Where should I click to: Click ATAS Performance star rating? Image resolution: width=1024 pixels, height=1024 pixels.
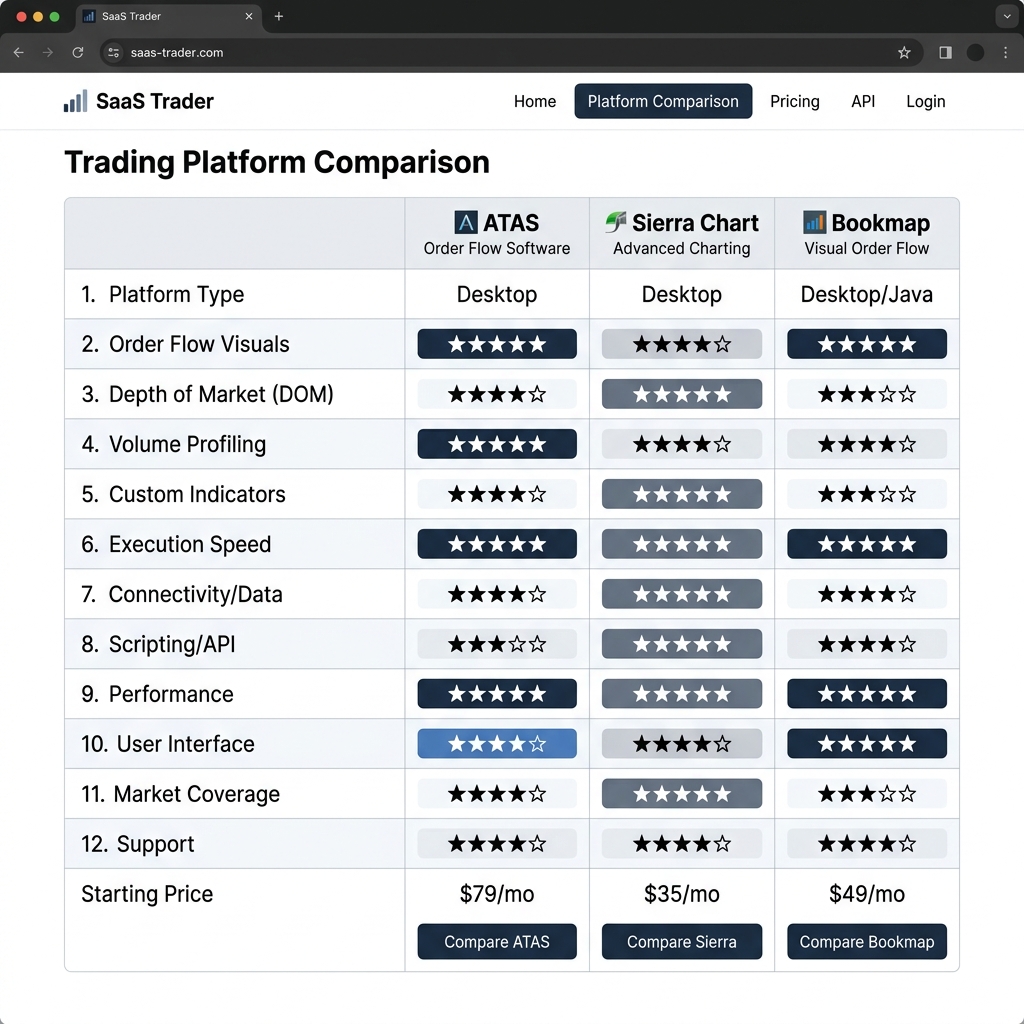(497, 694)
